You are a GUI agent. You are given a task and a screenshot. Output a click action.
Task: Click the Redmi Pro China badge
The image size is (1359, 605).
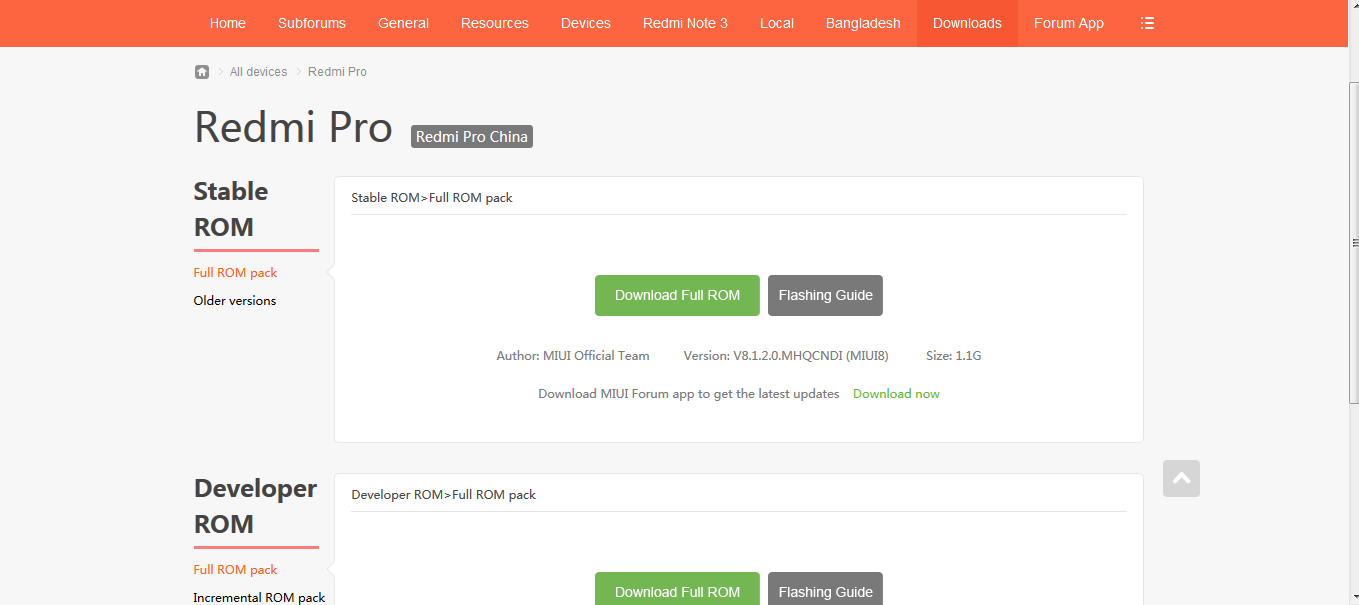[x=471, y=137]
